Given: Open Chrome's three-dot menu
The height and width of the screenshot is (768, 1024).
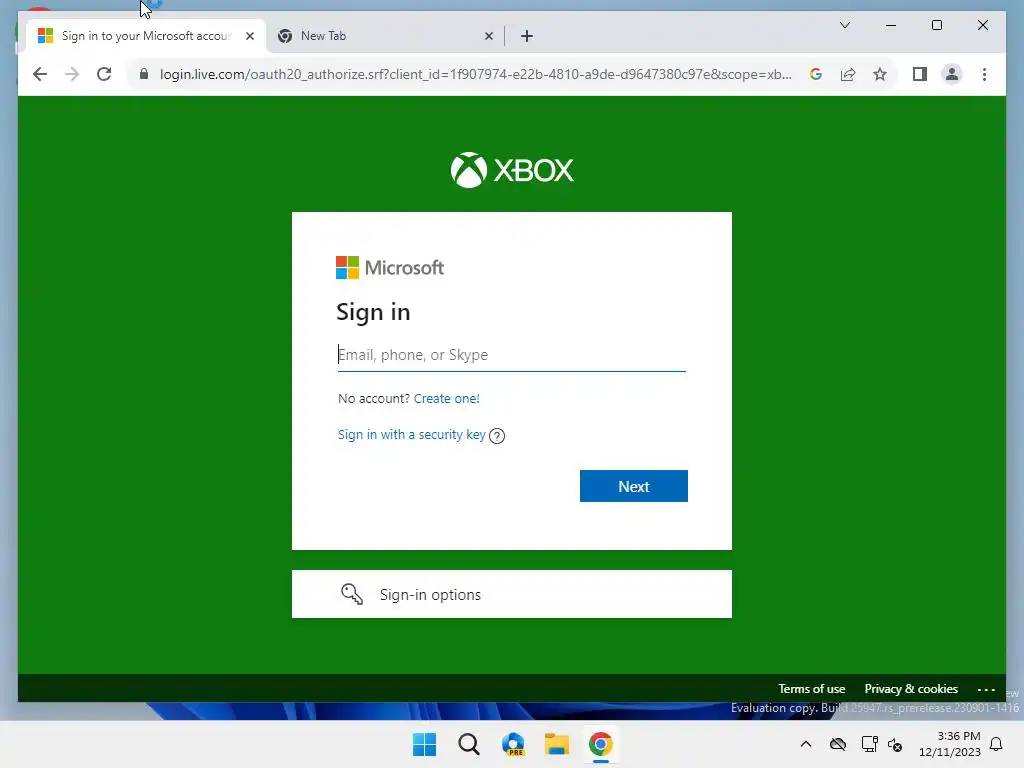Looking at the screenshot, I should coord(984,74).
